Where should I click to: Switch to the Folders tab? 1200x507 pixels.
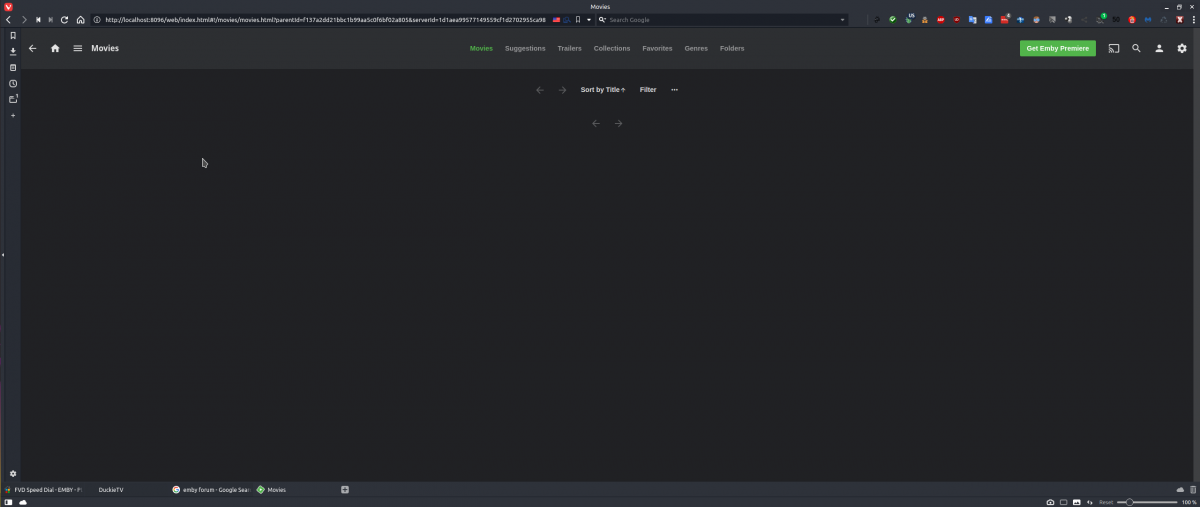732,48
